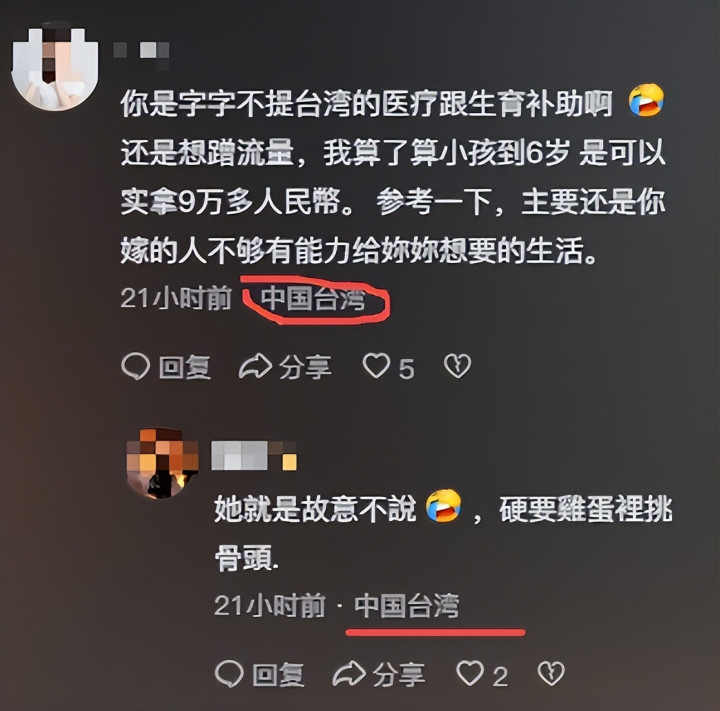Select the top comment text about 台湾 补助
Screen dimensions: 720x711
393,177
